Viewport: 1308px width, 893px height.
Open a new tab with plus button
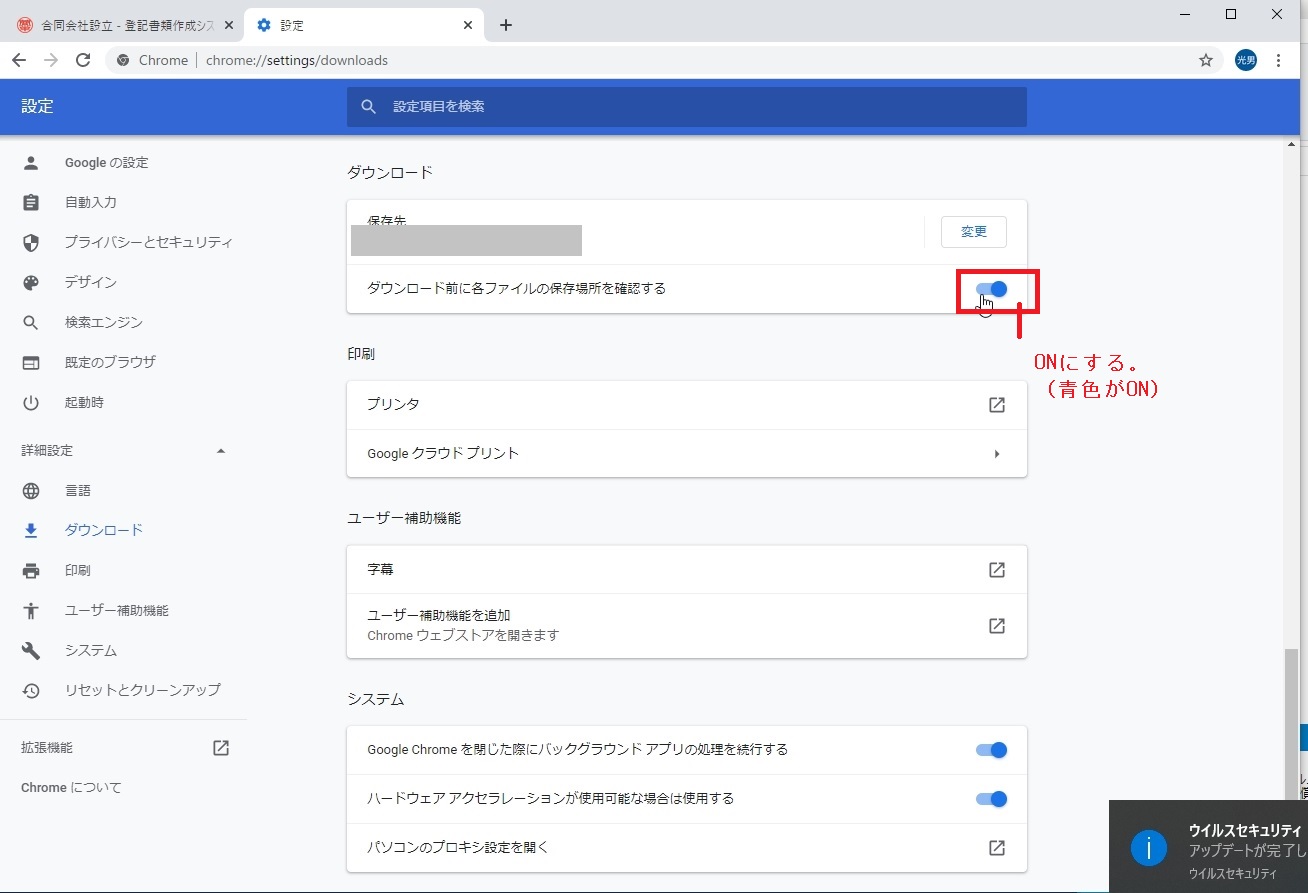(506, 25)
